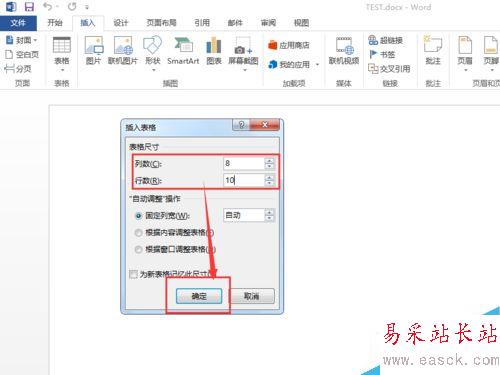500x375 pixels.
Task: Click the 列数 columns input field
Action: tap(244, 163)
